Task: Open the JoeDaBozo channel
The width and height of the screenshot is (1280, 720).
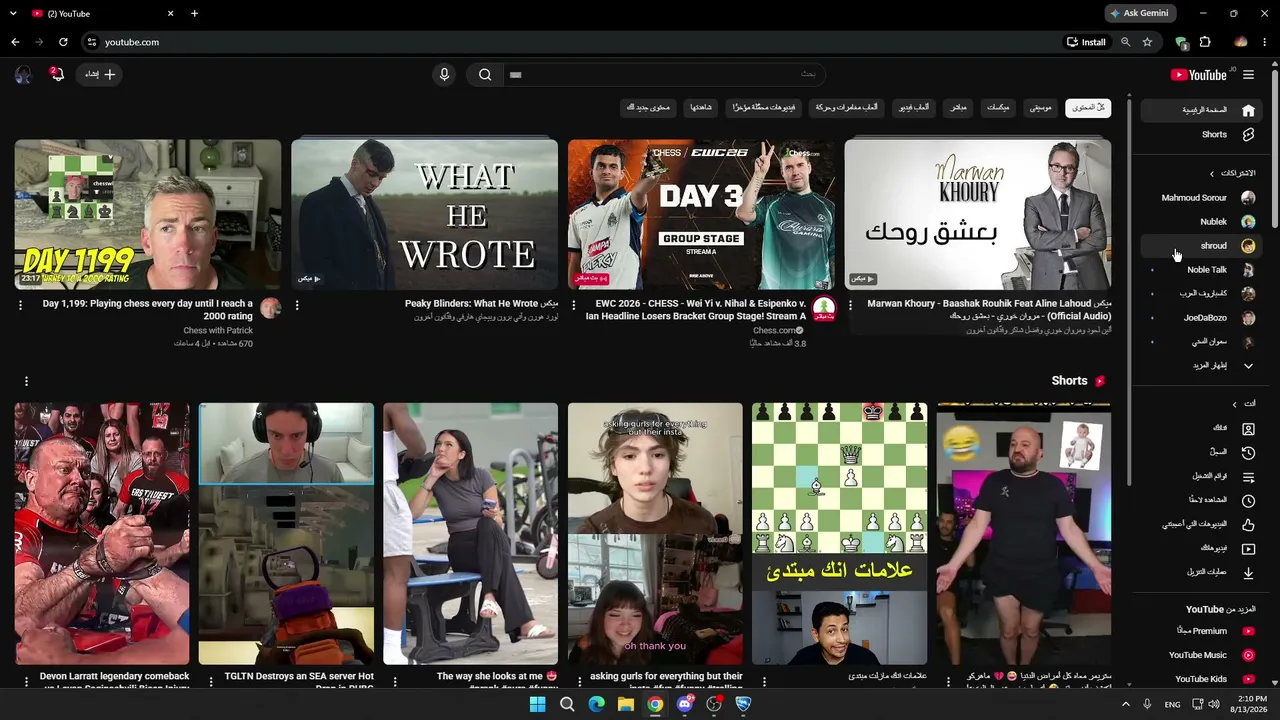Action: coord(1203,318)
